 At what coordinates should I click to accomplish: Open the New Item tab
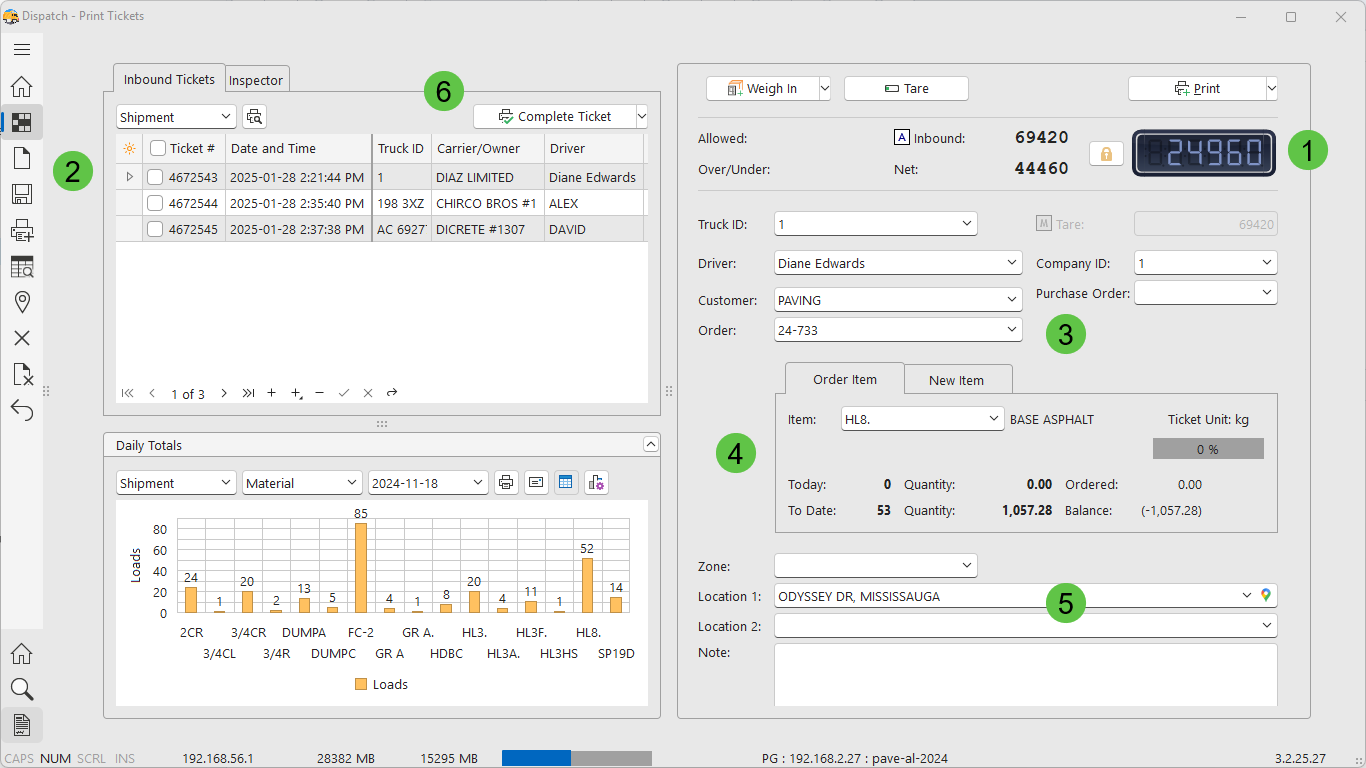point(956,380)
